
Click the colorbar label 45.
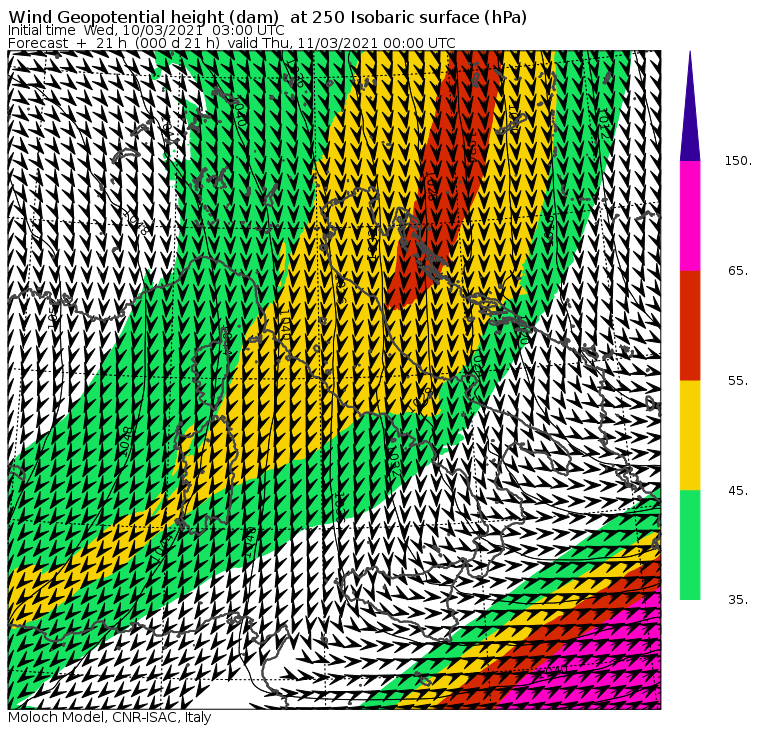[738, 491]
